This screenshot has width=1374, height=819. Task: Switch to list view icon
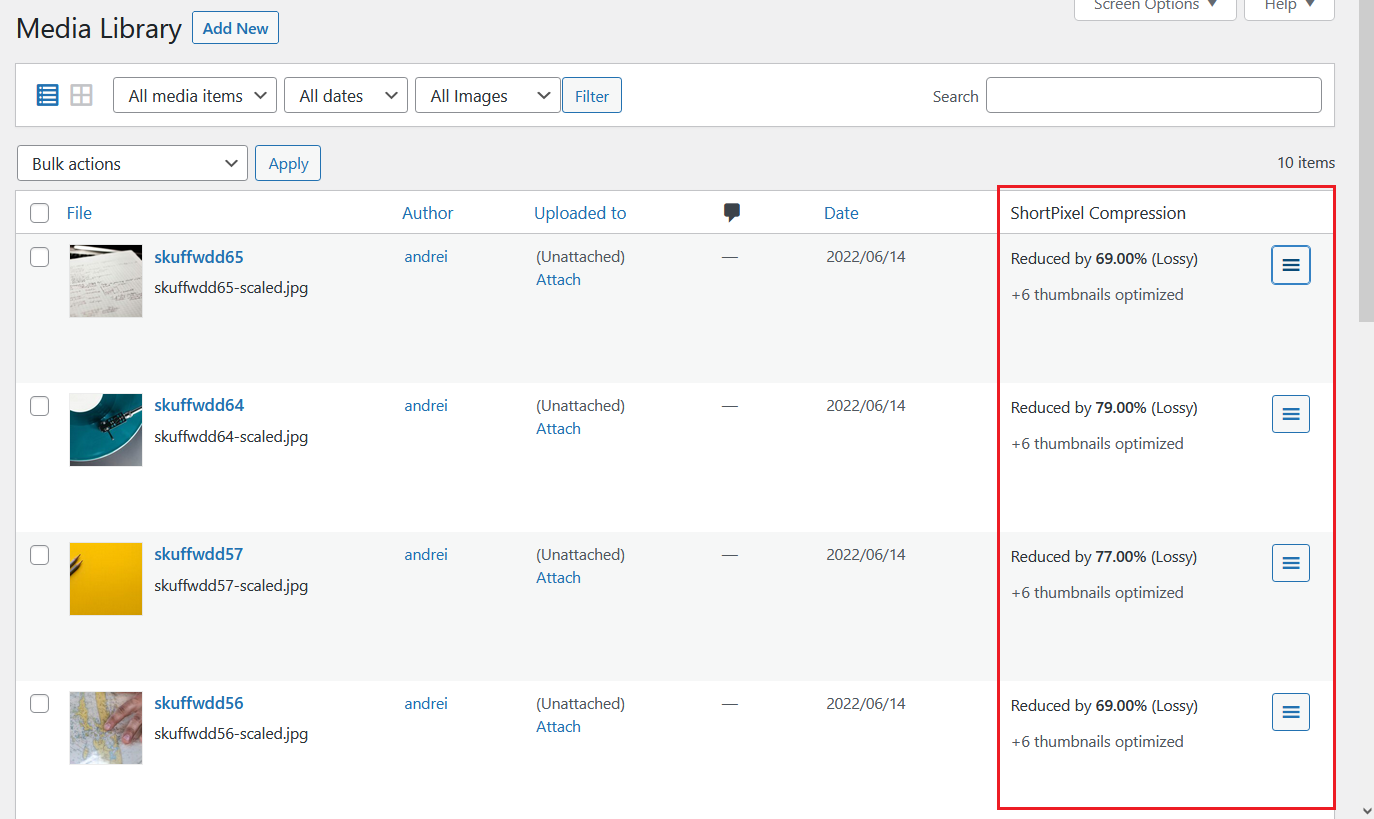(48, 95)
